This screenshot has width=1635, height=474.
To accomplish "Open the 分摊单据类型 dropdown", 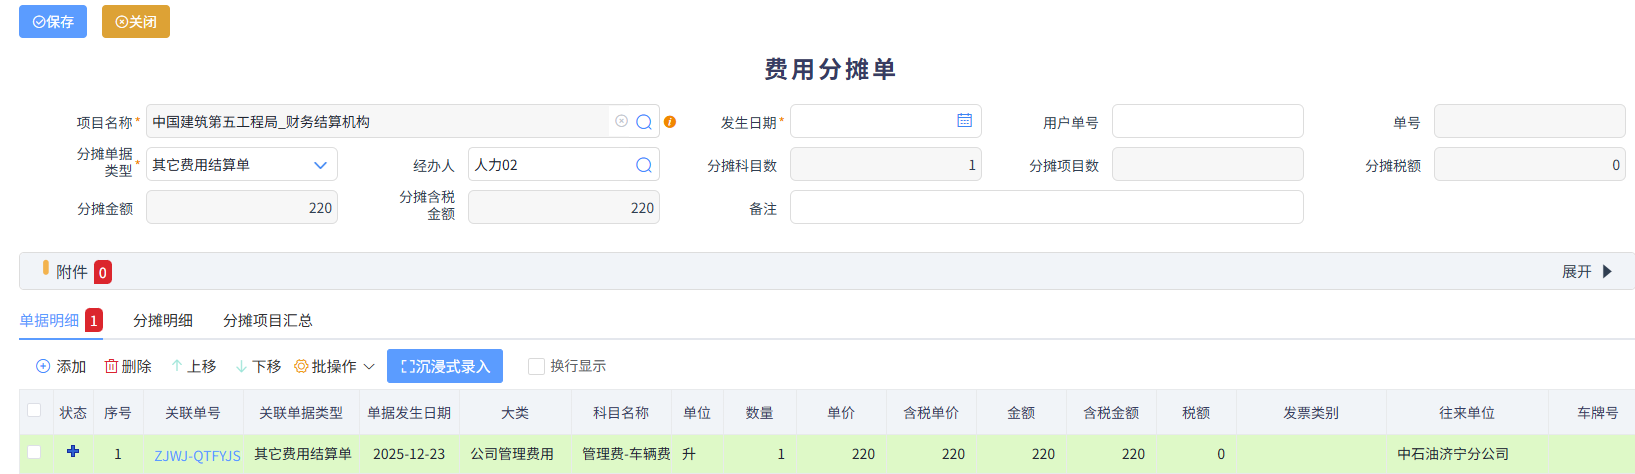I will 320,165.
